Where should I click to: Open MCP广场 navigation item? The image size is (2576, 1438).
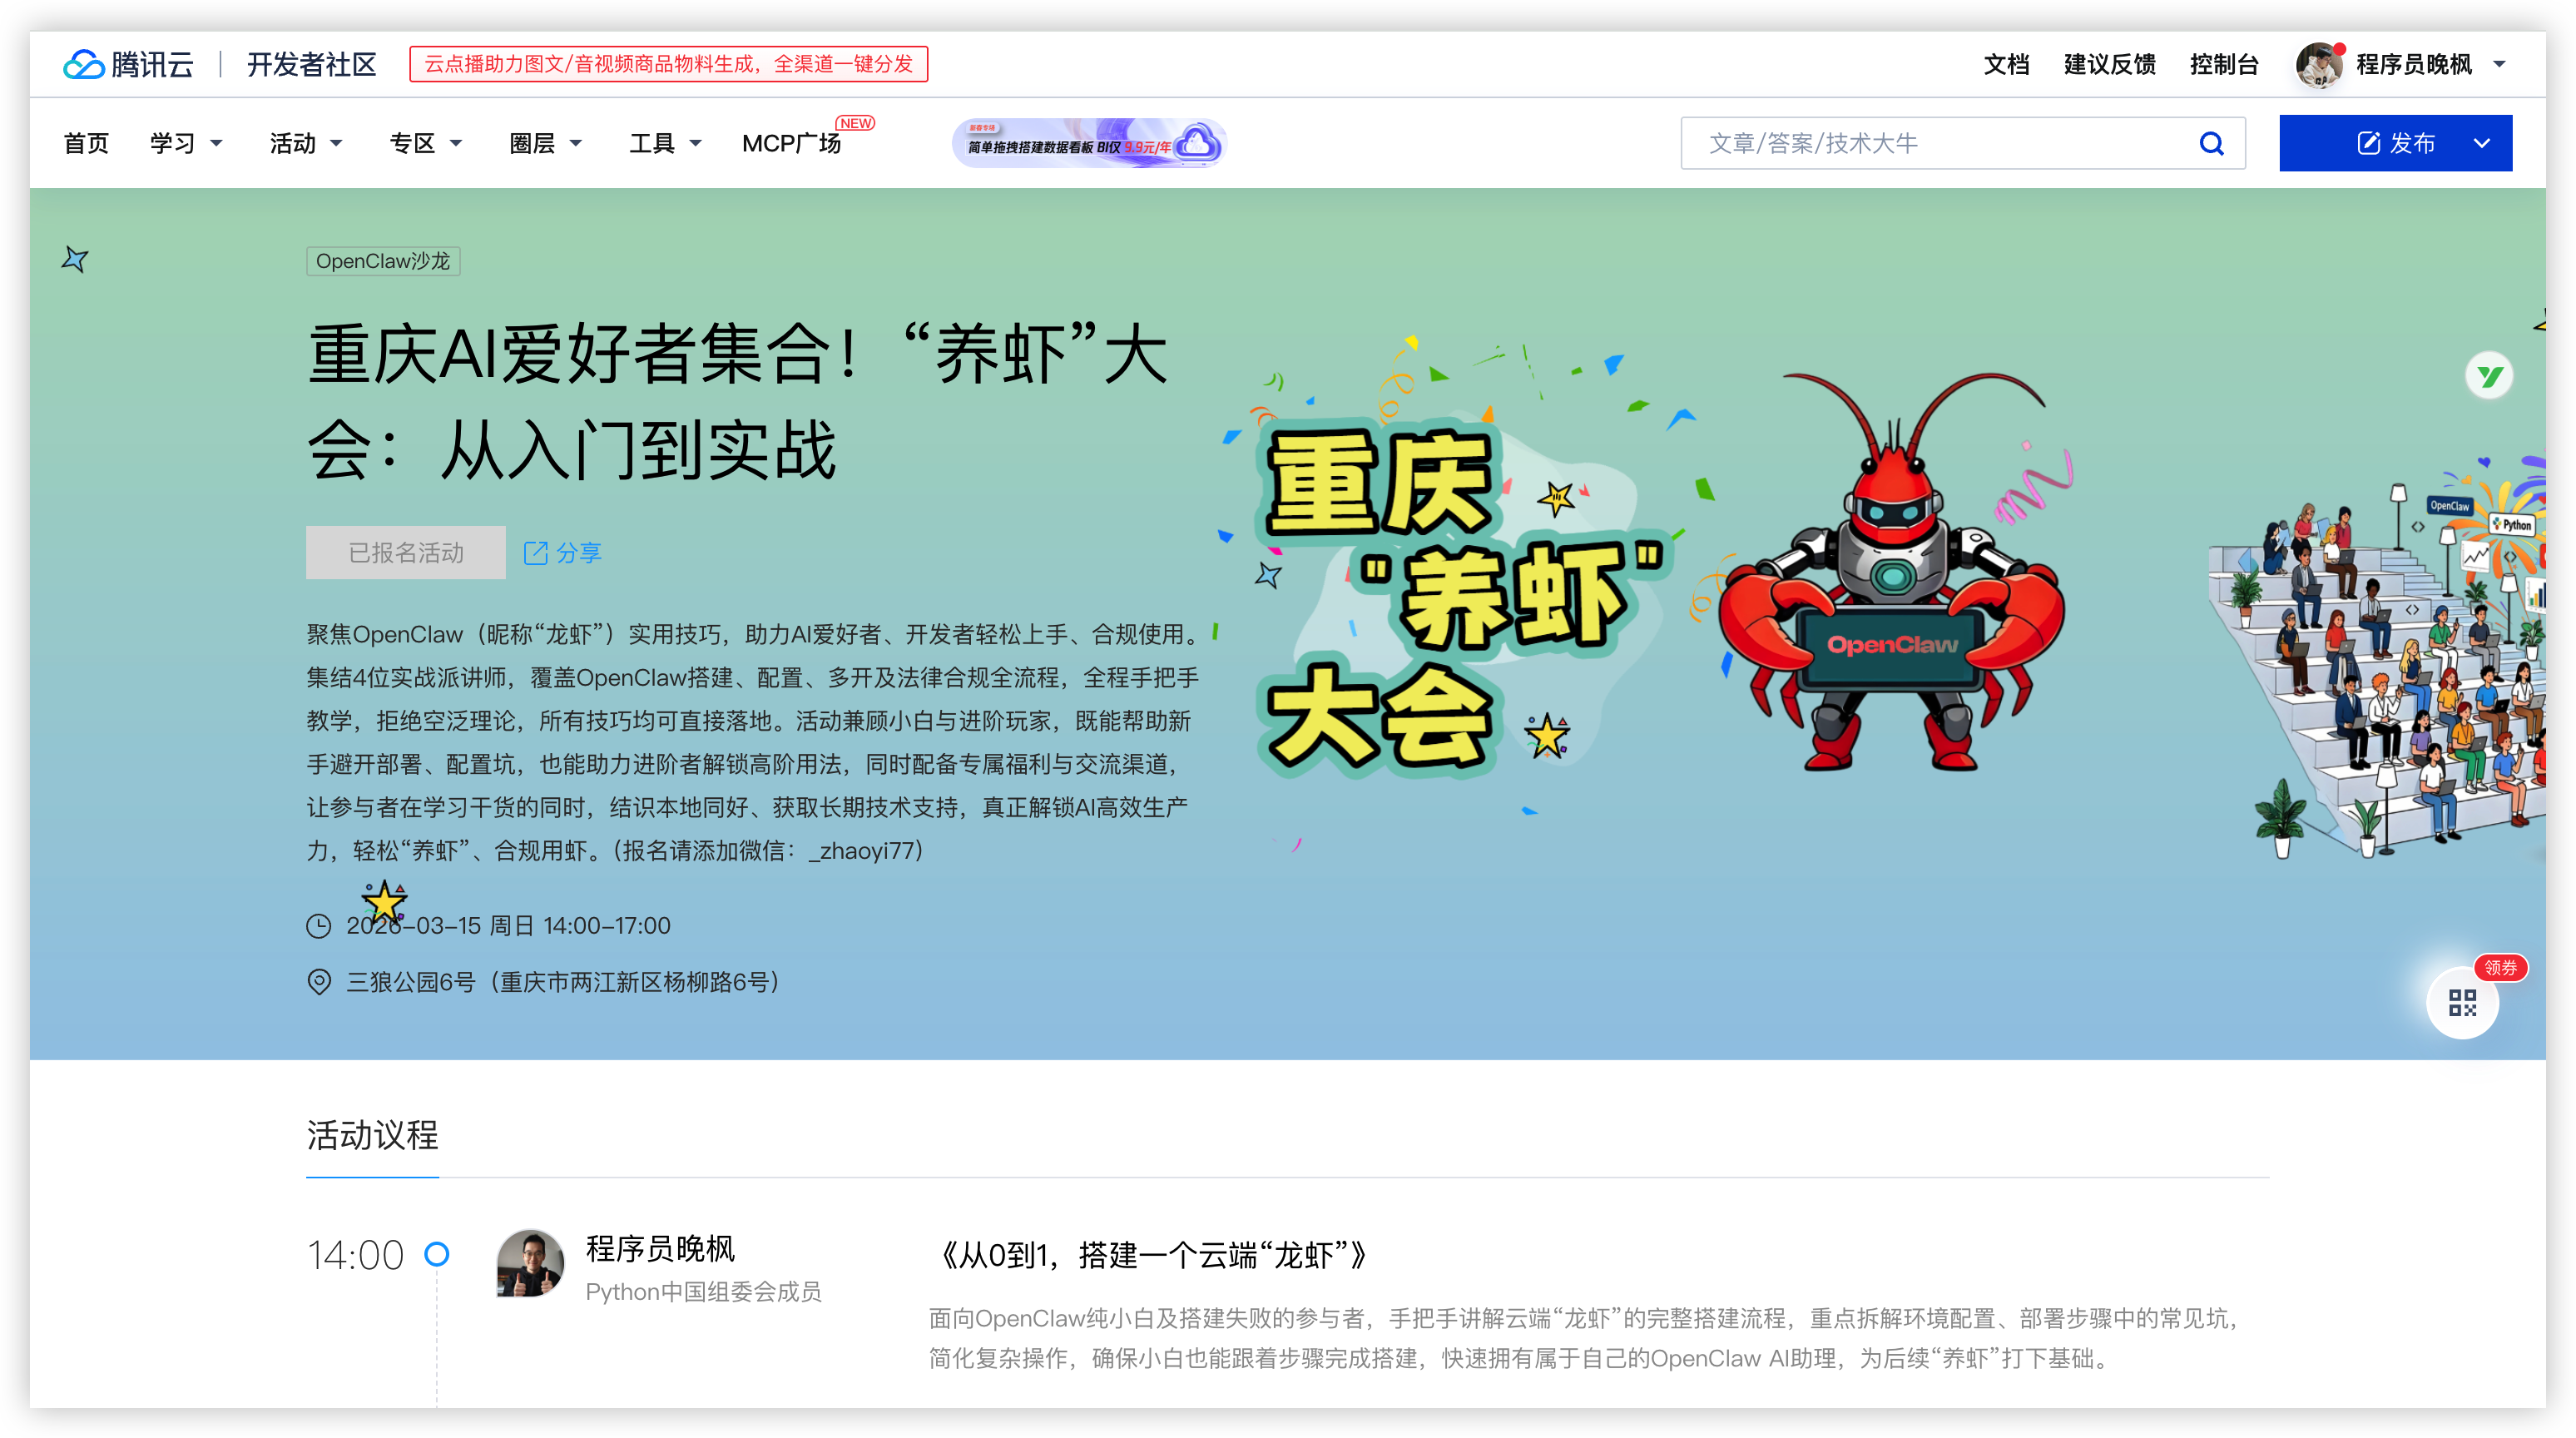pyautogui.click(x=791, y=144)
